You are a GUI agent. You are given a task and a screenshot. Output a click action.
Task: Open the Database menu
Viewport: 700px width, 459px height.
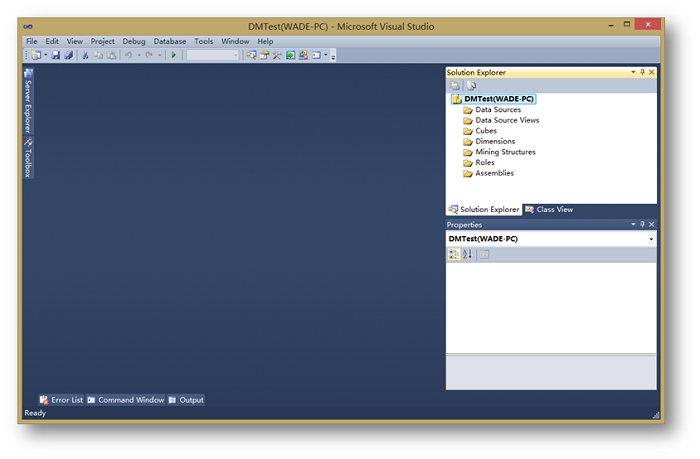[x=170, y=41]
